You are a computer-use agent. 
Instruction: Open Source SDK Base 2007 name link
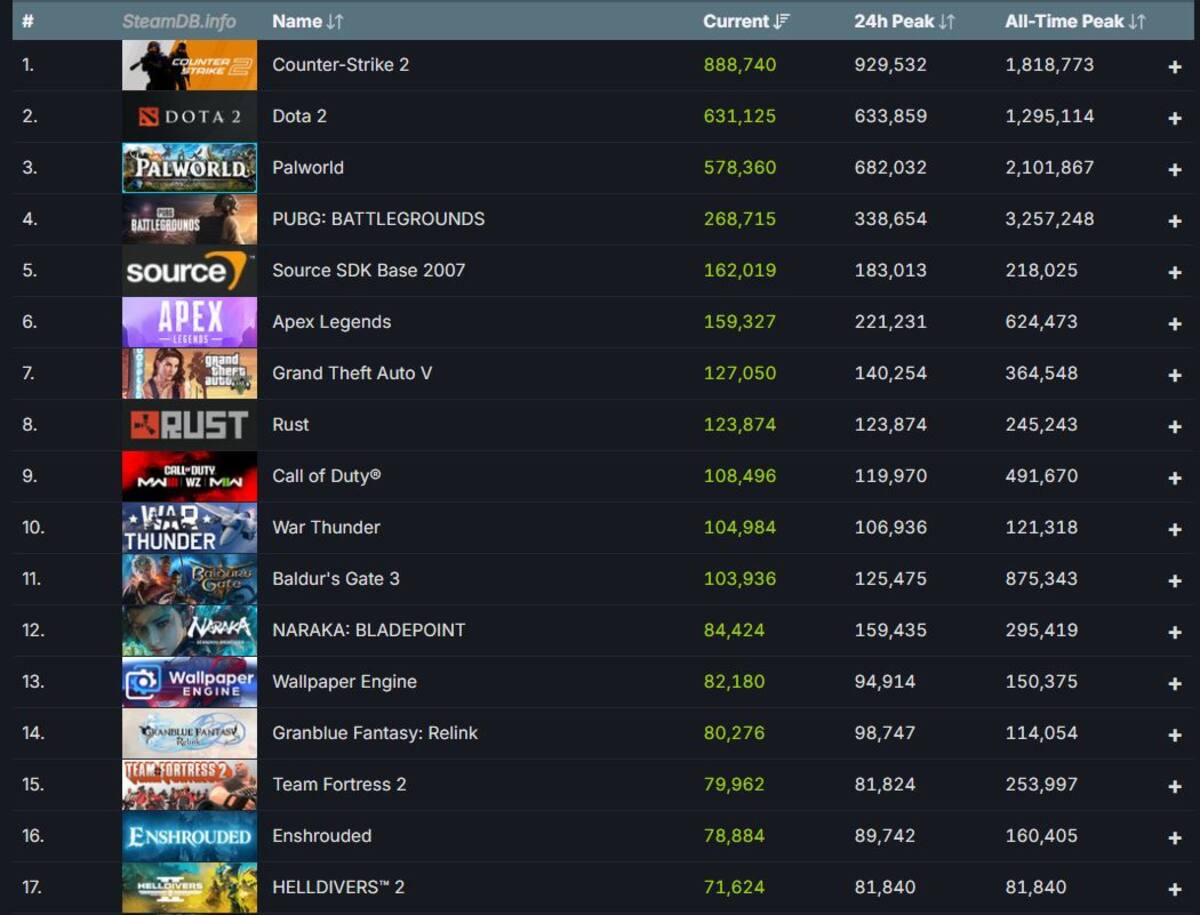click(369, 271)
